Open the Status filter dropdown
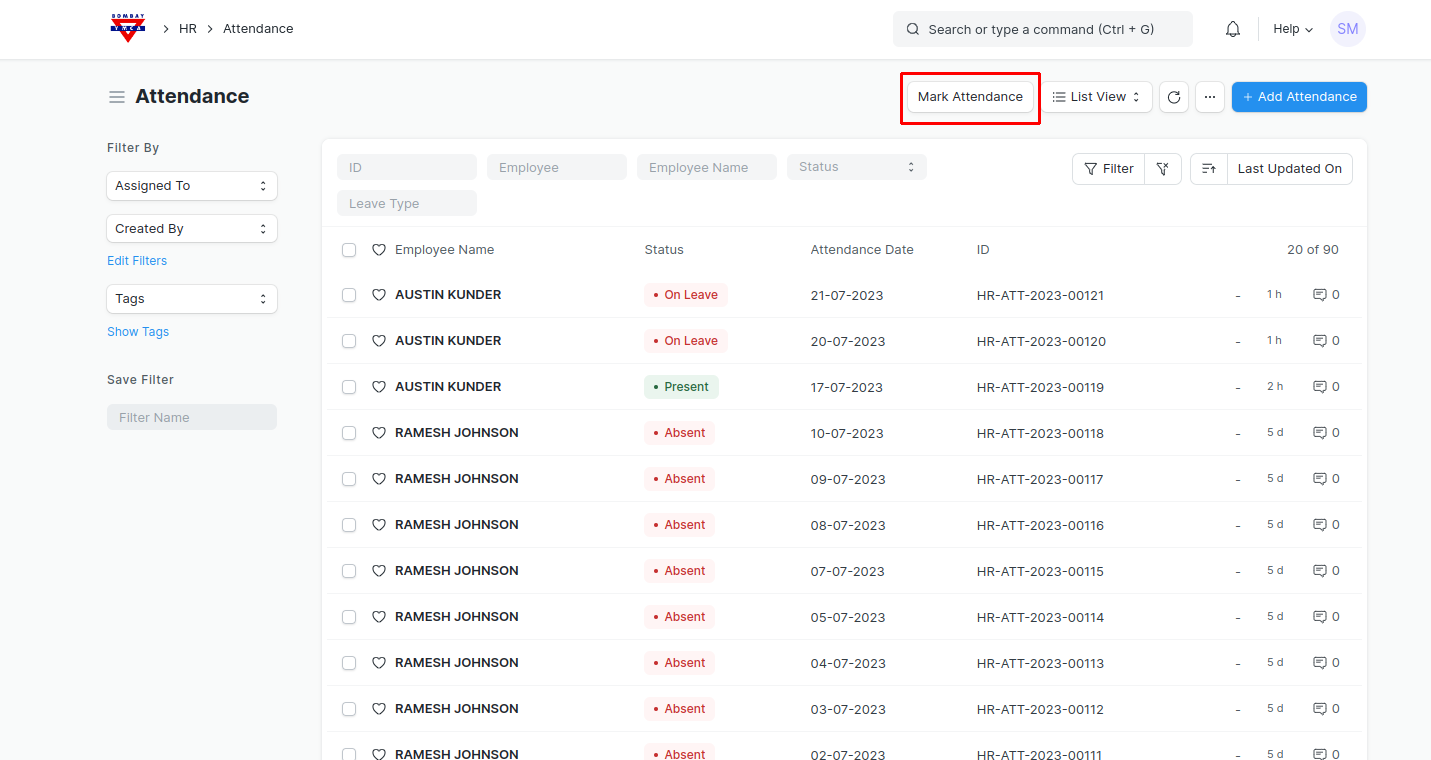Screen dimensions: 1431x760 [x=856, y=167]
